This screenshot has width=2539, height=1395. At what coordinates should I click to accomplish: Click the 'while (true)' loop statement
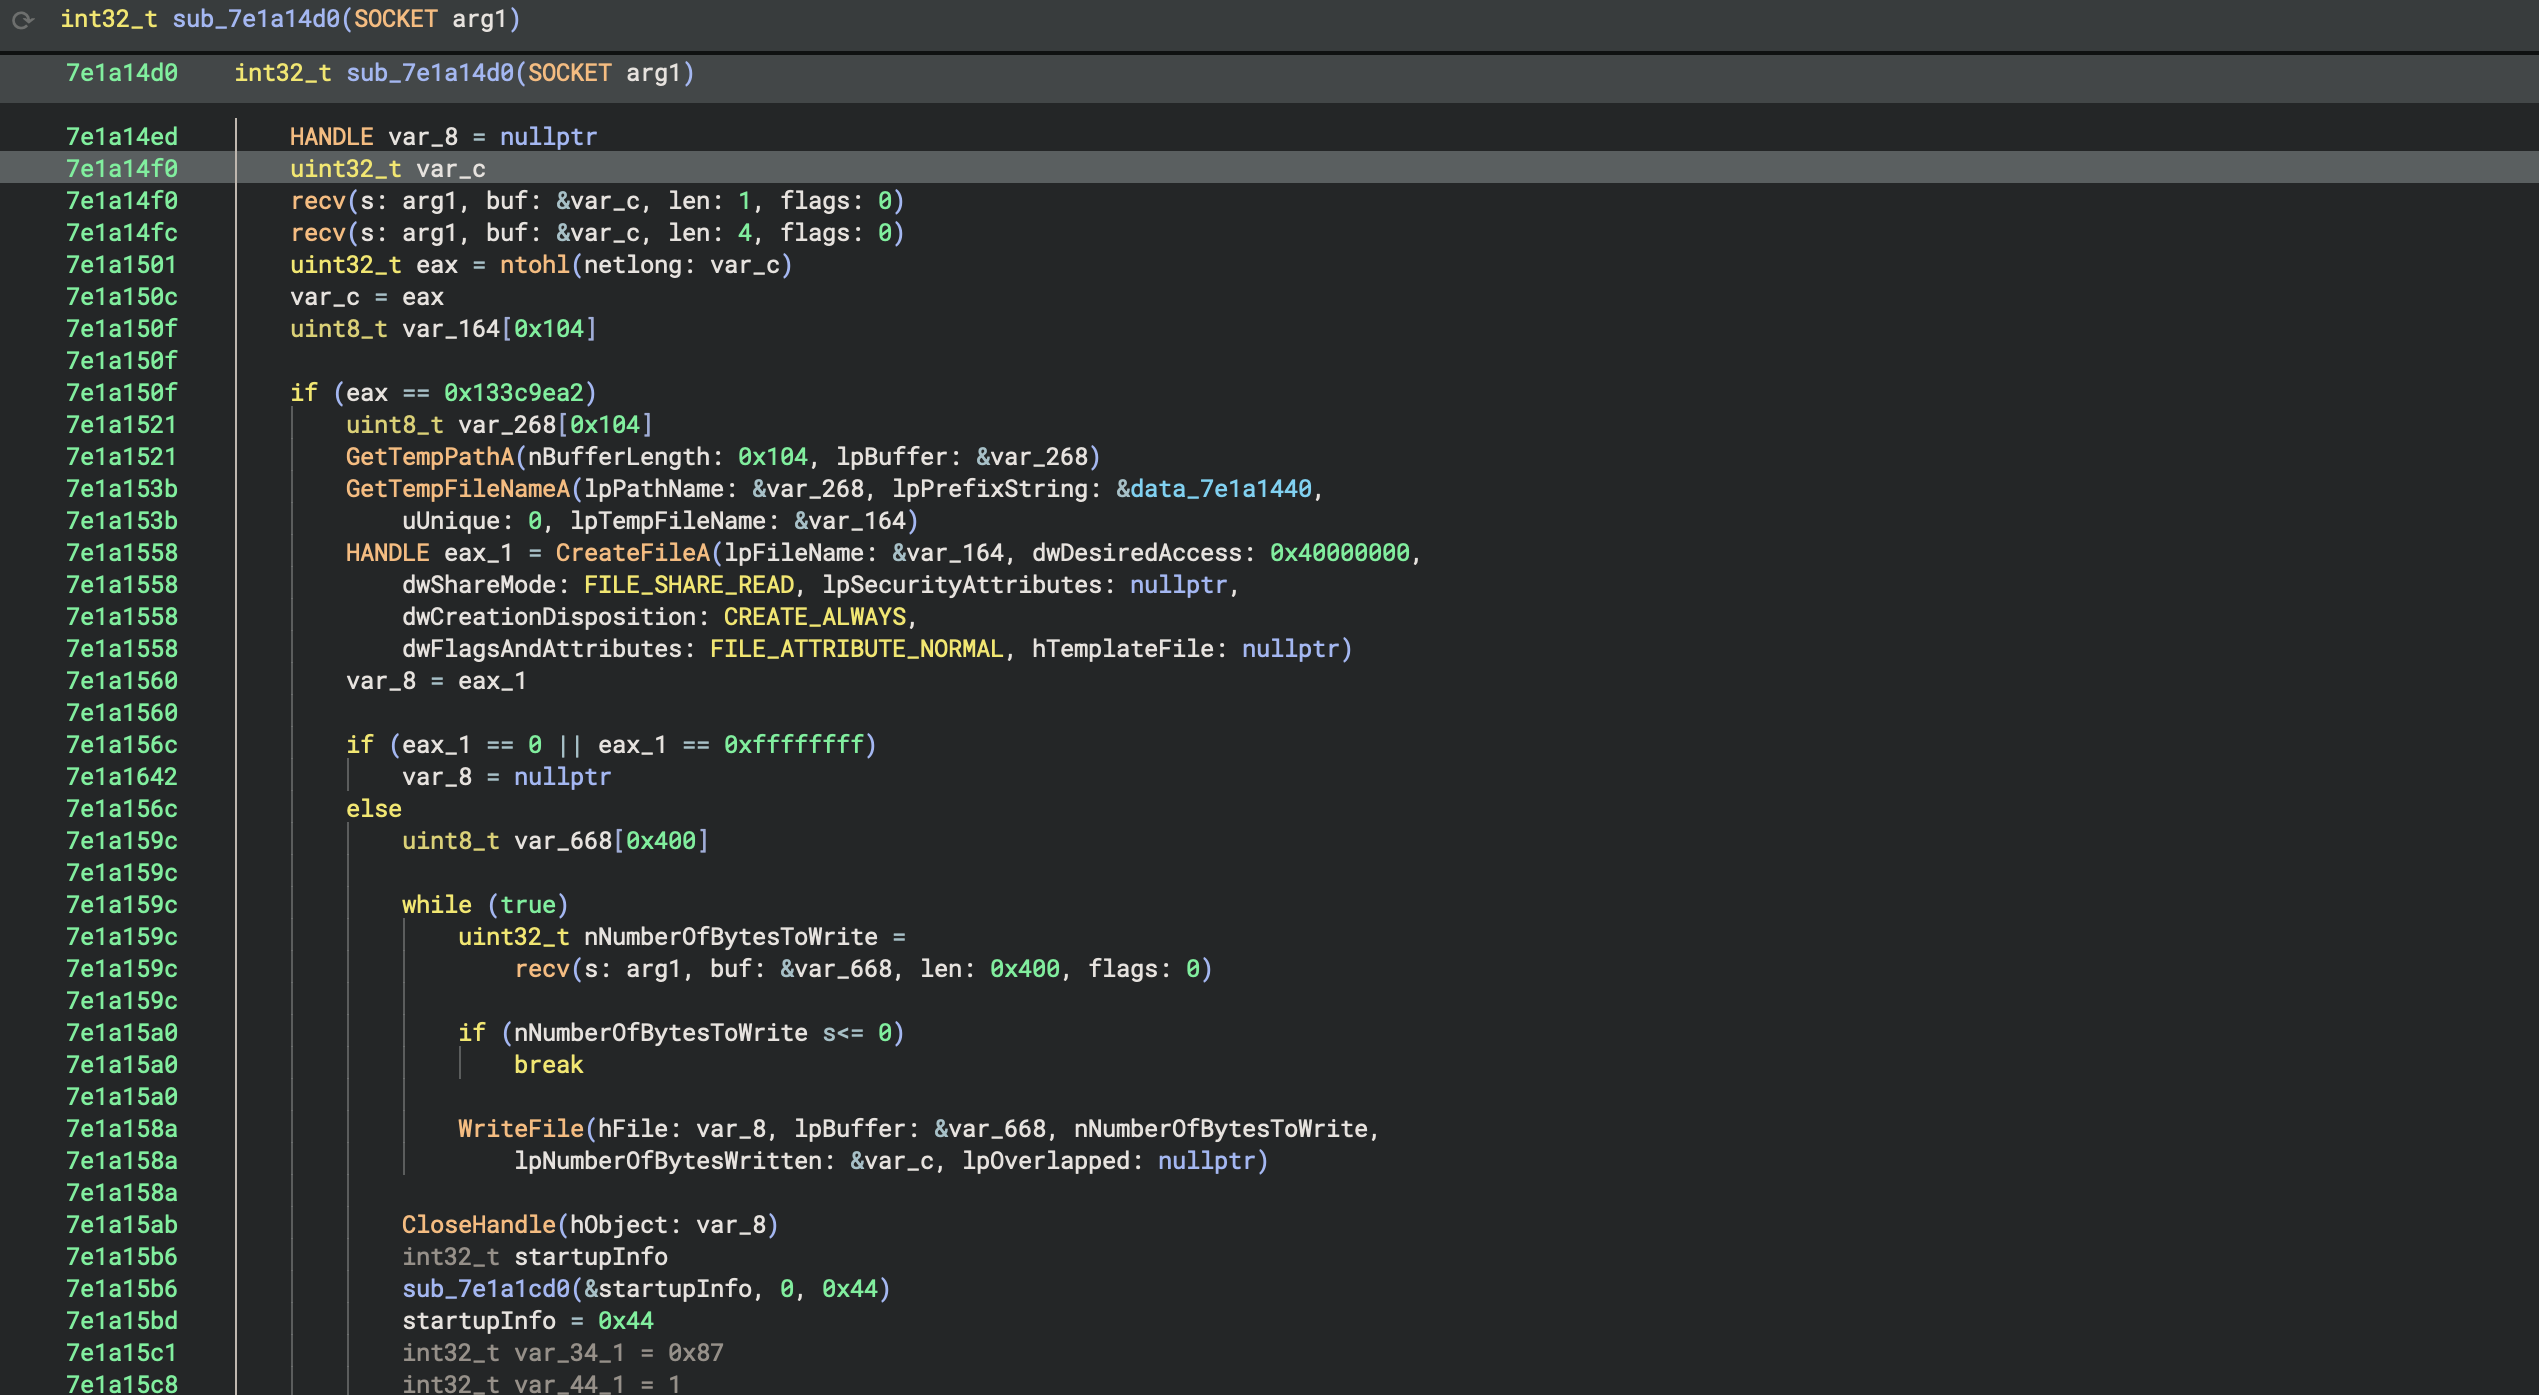point(485,905)
